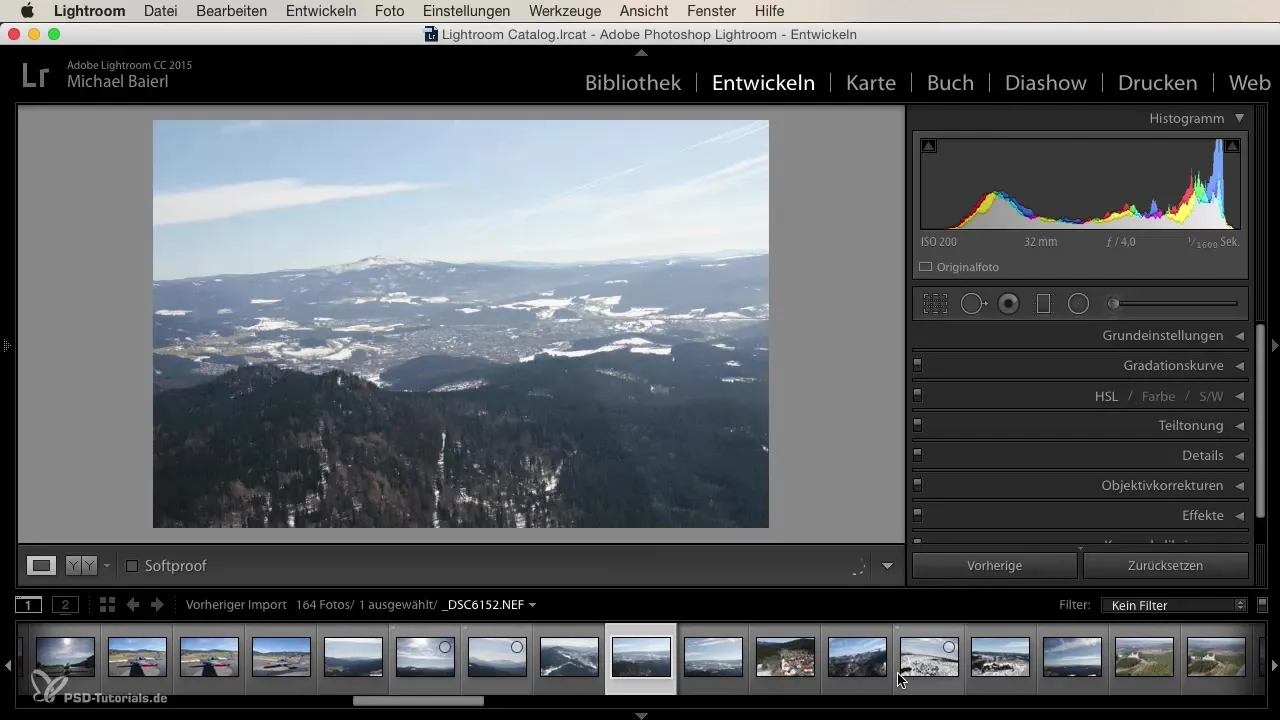Viewport: 1280px width, 720px height.
Task: Open the Apple menu
Action: point(27,11)
